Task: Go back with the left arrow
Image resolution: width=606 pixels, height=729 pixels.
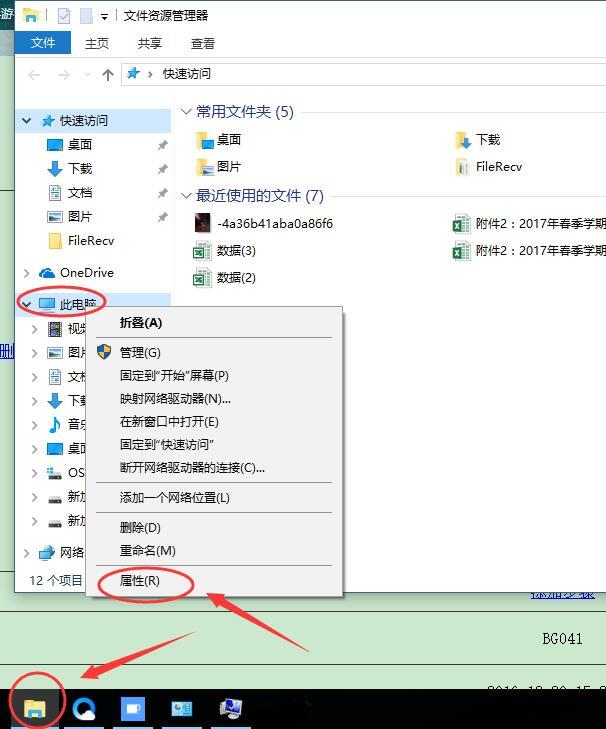Action: [x=34, y=74]
